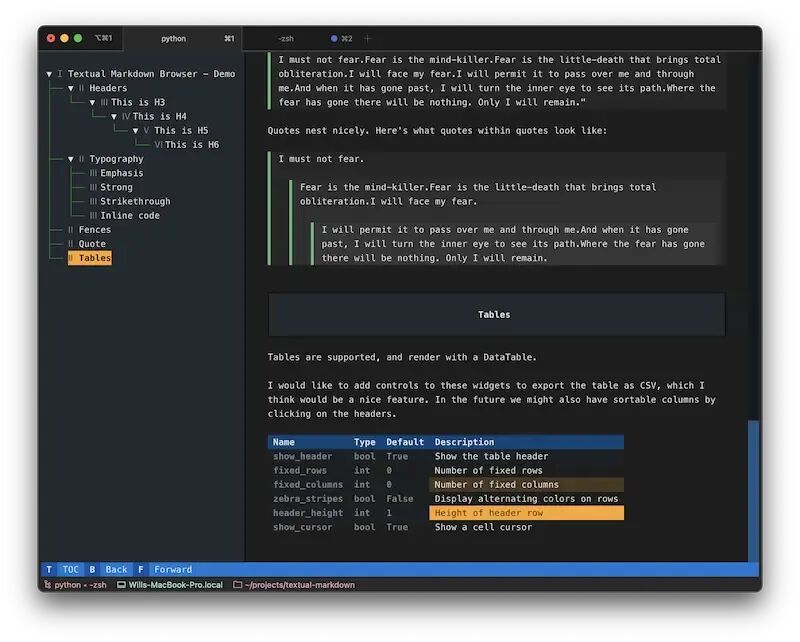Click the ~/projects/textual-markdown path in status bar
800x642 pixels.
(x=299, y=585)
